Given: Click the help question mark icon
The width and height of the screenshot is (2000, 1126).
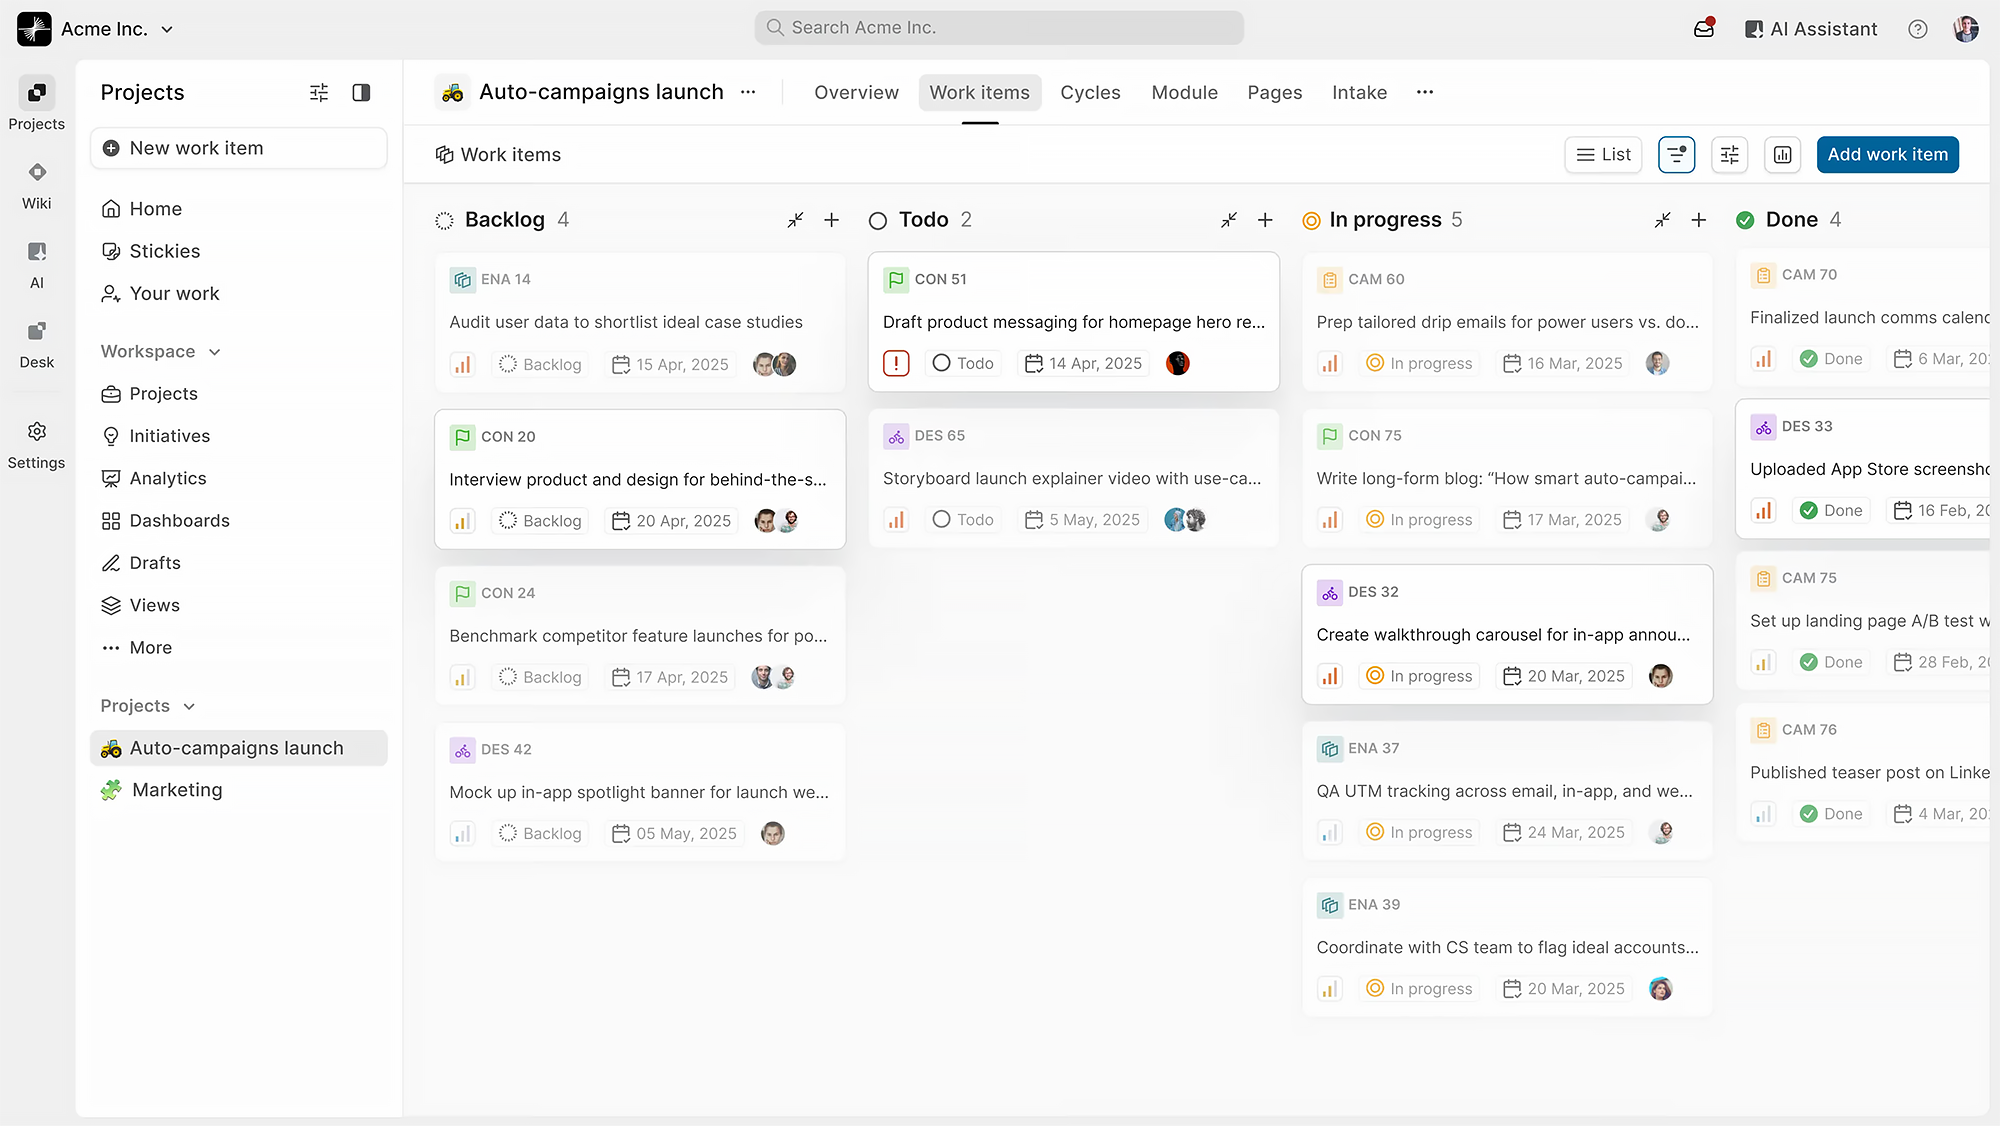Looking at the screenshot, I should pyautogui.click(x=1917, y=29).
